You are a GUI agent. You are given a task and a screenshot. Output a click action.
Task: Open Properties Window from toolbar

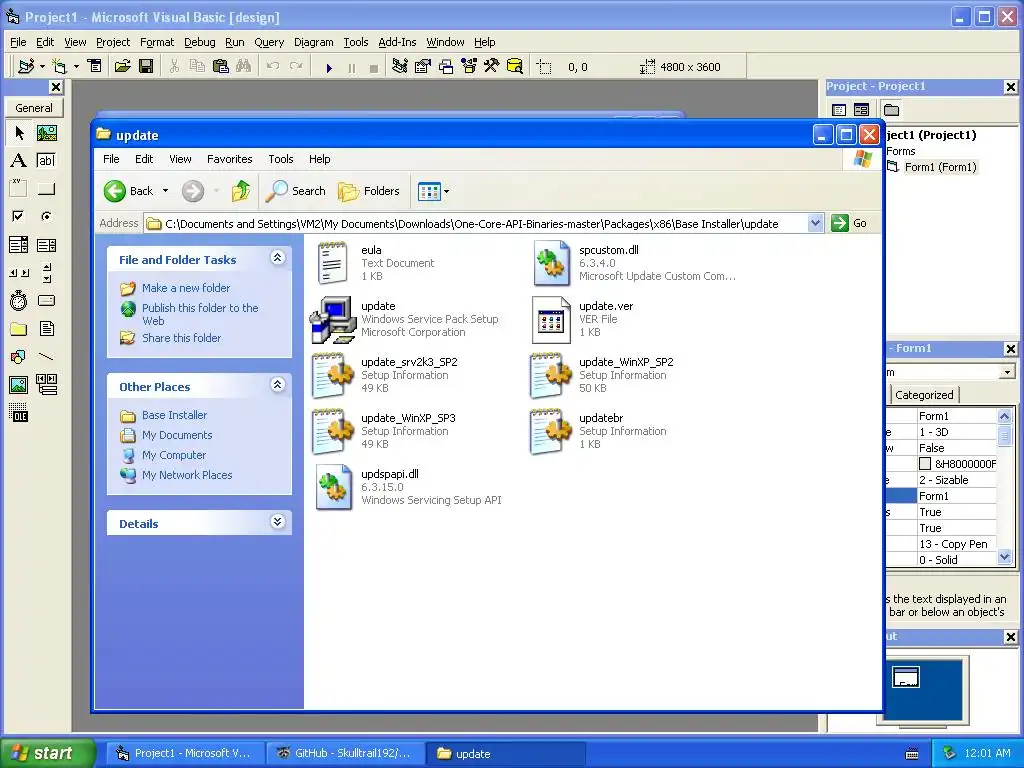pos(423,66)
